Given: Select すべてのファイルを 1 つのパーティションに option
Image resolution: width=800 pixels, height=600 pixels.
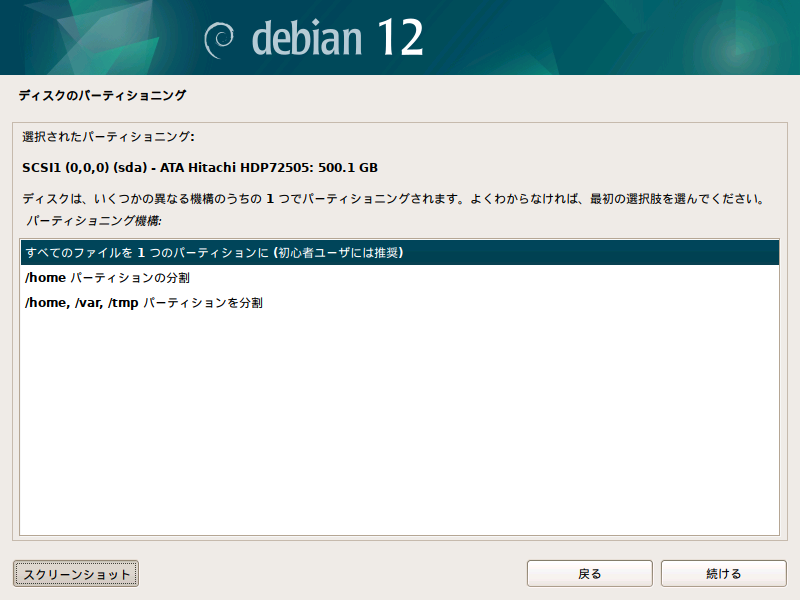Looking at the screenshot, I should pos(399,253).
